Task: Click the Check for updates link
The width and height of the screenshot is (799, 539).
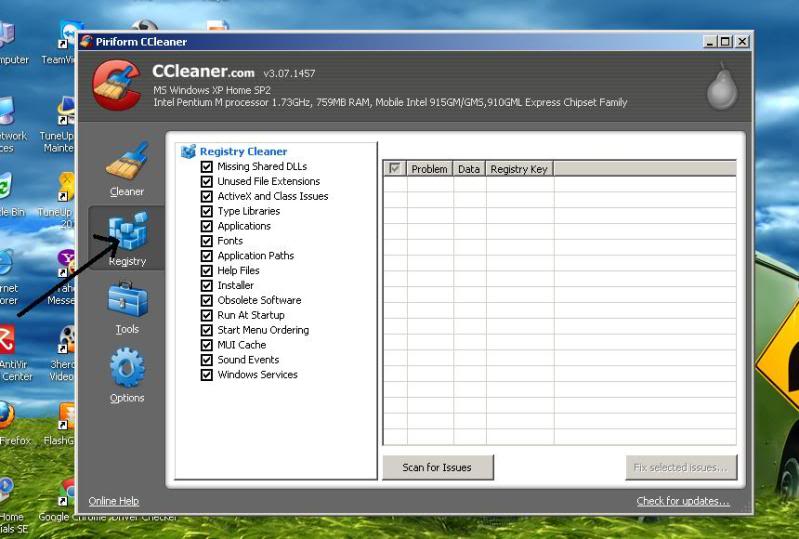Action: pos(683,501)
